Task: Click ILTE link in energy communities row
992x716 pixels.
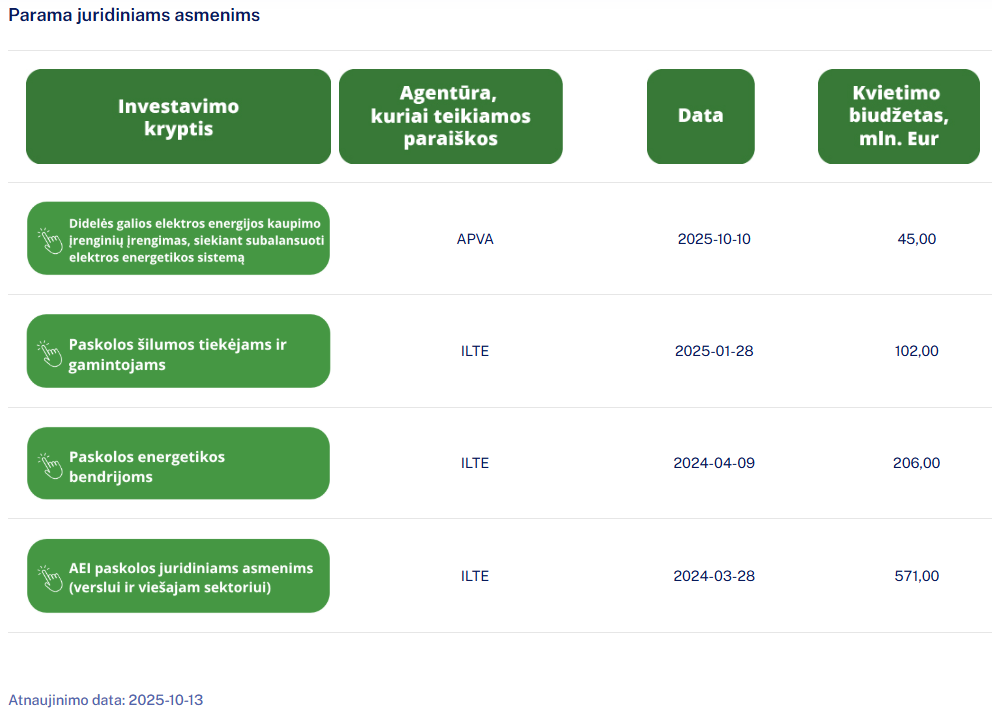Action: pos(475,463)
